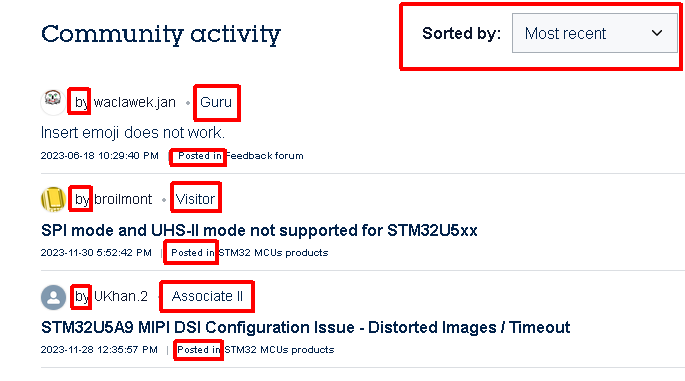Select the Visitor rank label
This screenshot has width=685, height=381.
(x=195, y=199)
